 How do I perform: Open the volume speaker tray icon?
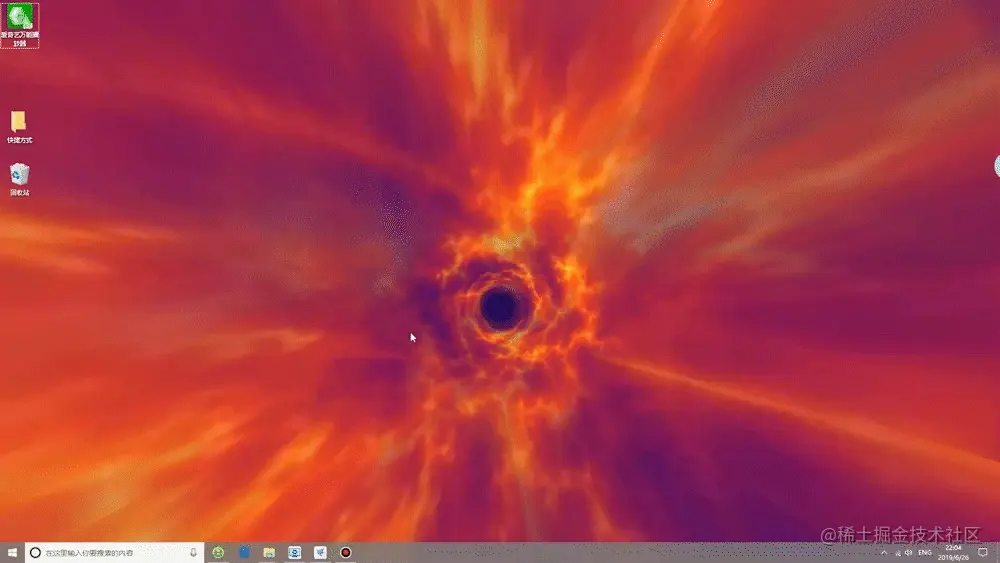pos(909,553)
